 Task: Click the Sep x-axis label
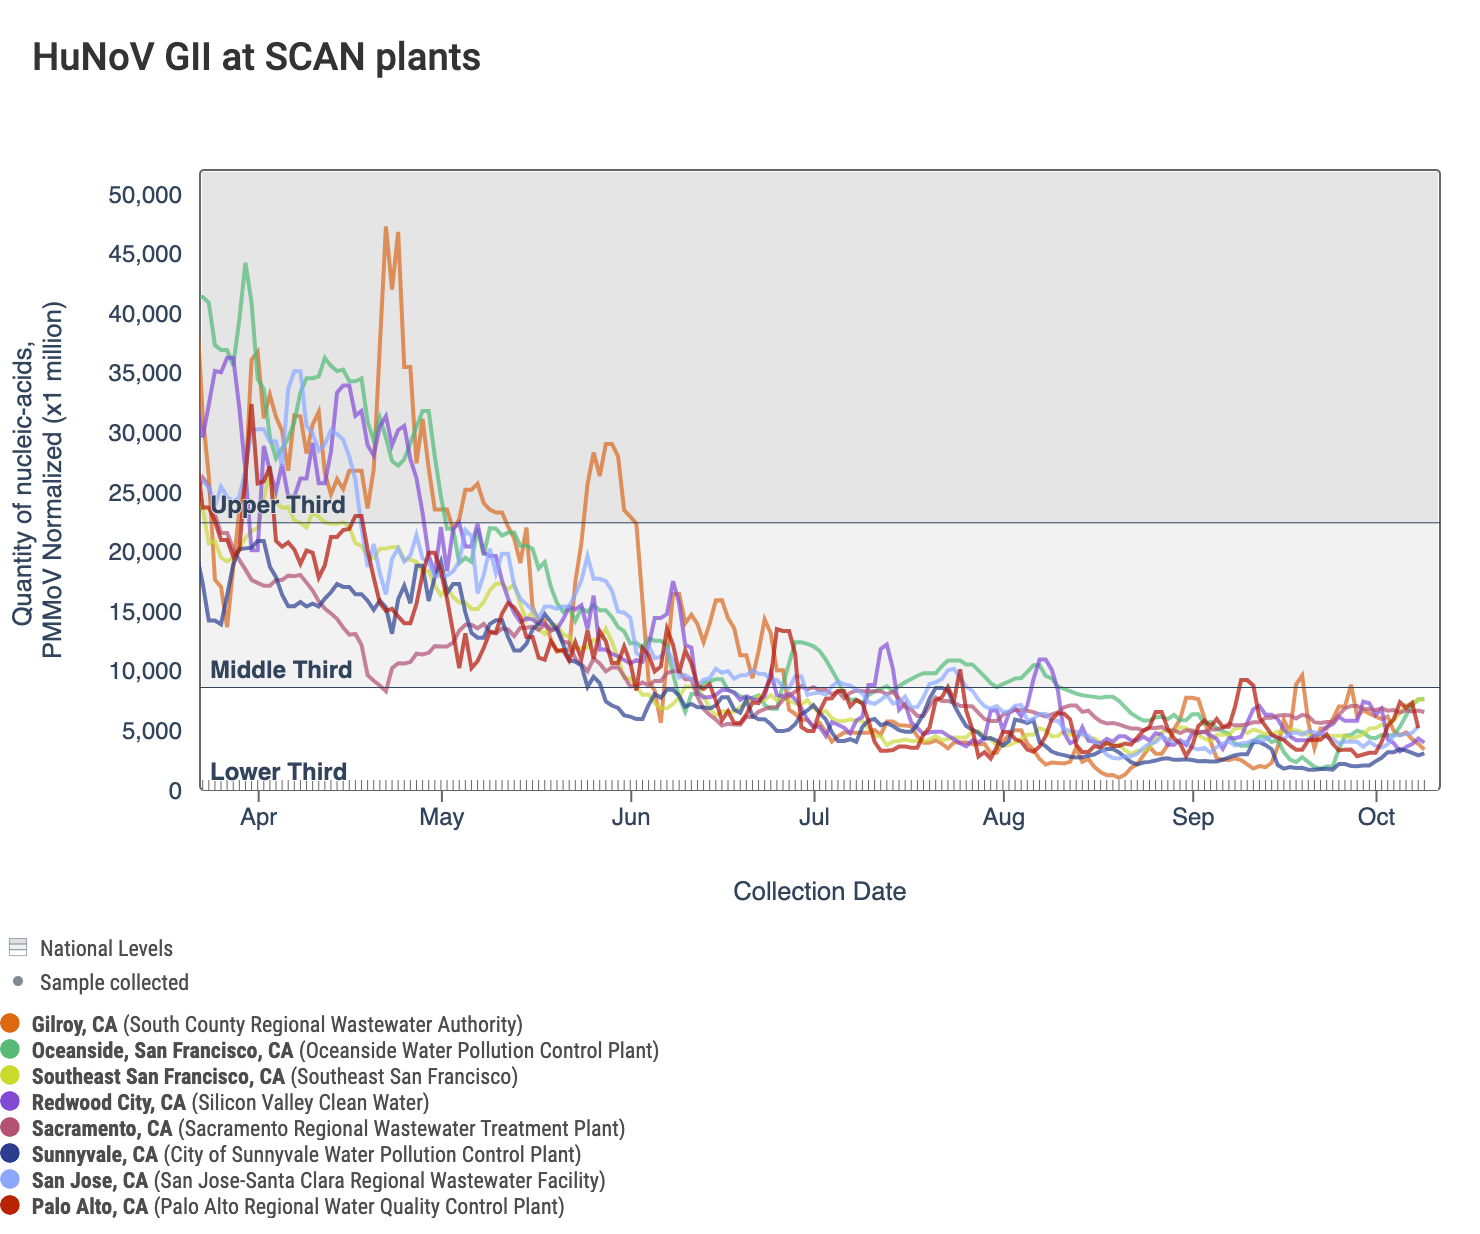(1192, 817)
